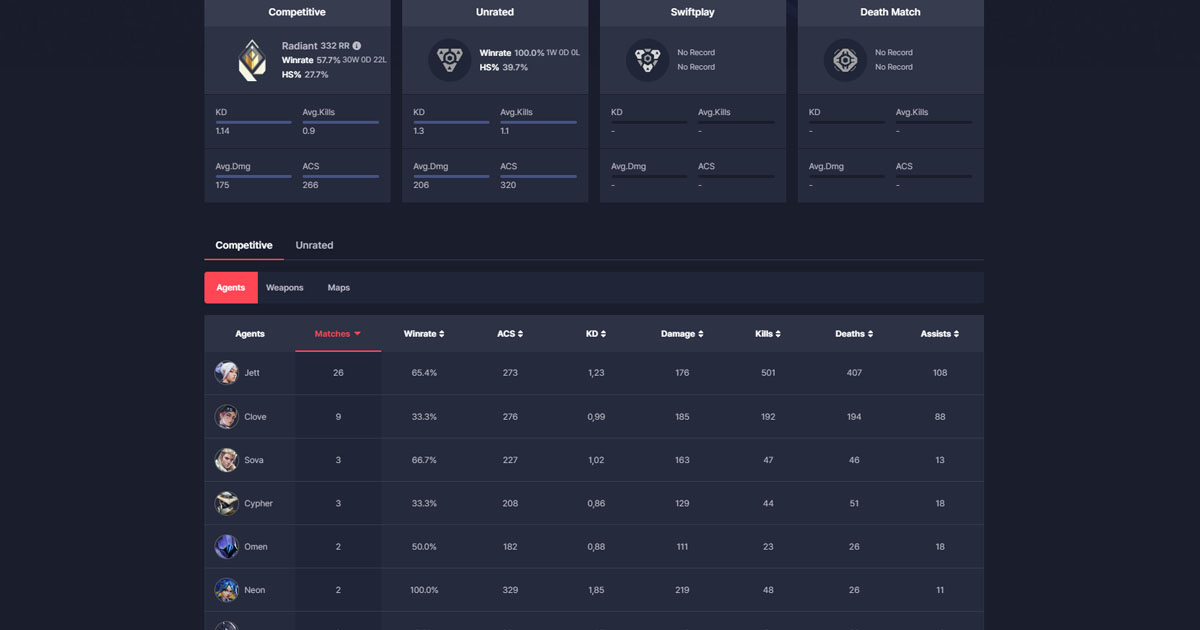Toggle sorting by KD column

pos(596,333)
